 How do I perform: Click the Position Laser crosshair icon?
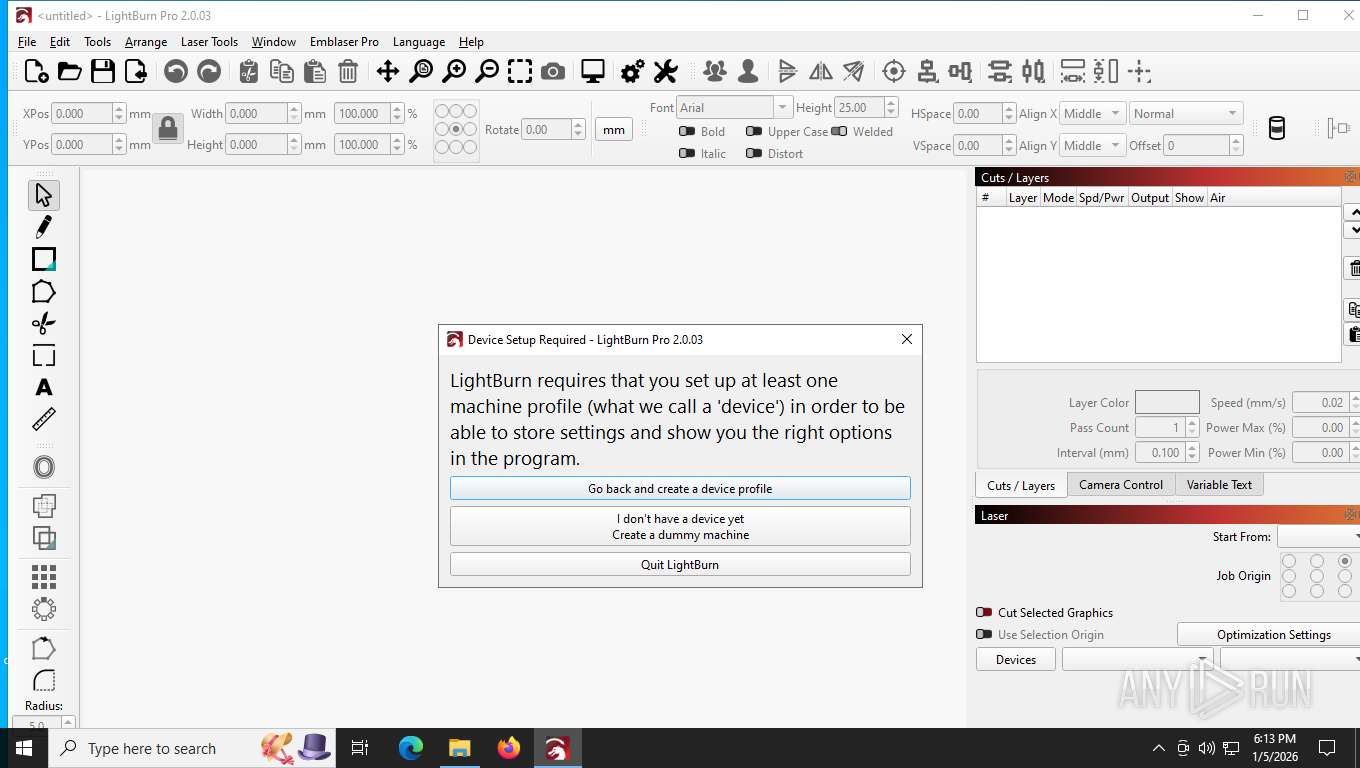[x=894, y=71]
